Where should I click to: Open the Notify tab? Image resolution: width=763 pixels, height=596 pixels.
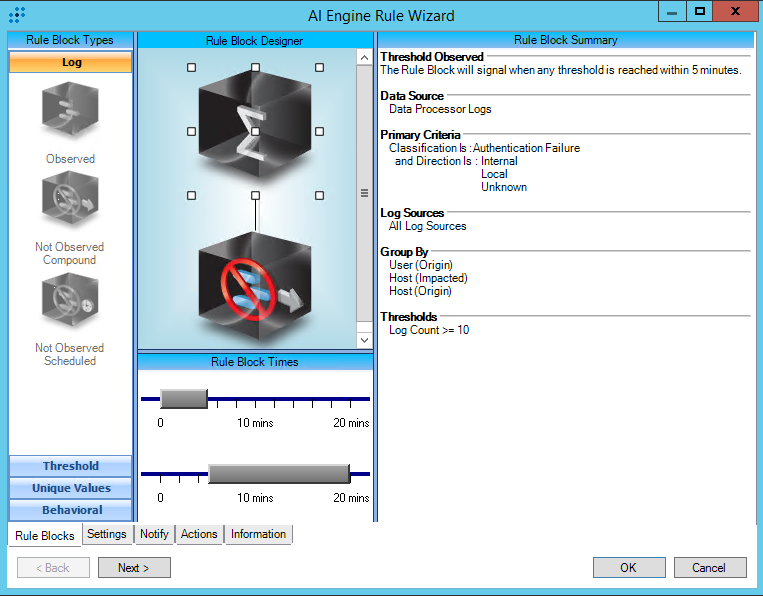(154, 534)
